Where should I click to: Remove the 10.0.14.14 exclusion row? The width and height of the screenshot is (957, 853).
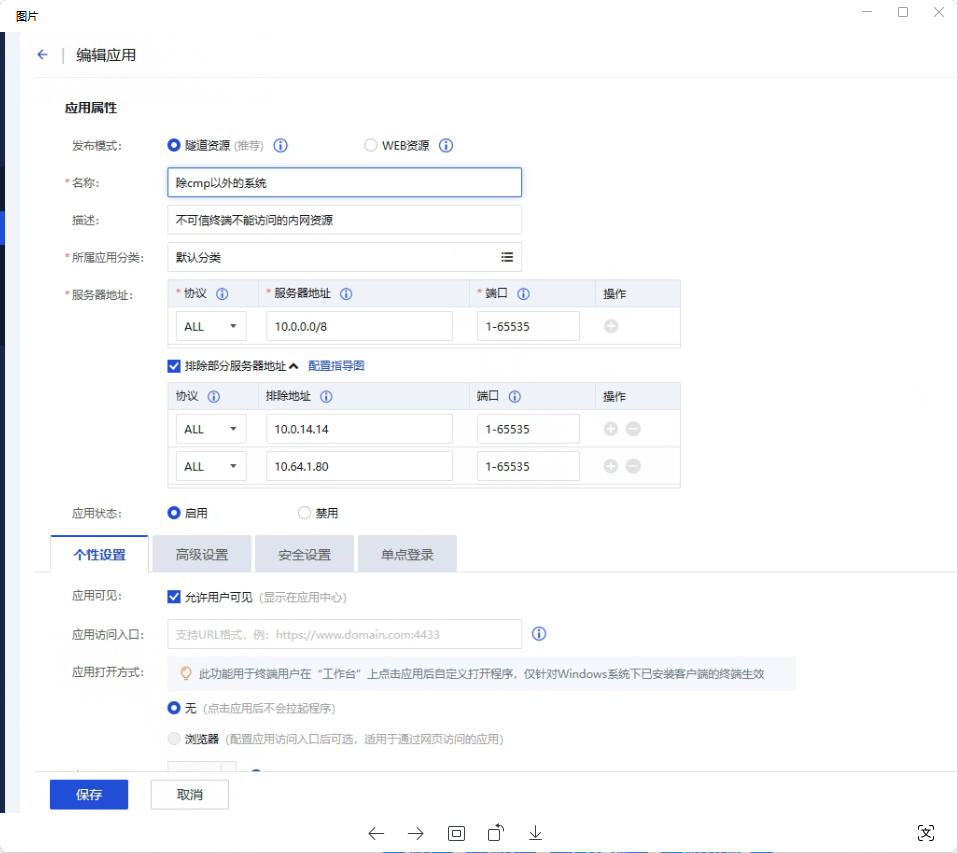(x=633, y=429)
